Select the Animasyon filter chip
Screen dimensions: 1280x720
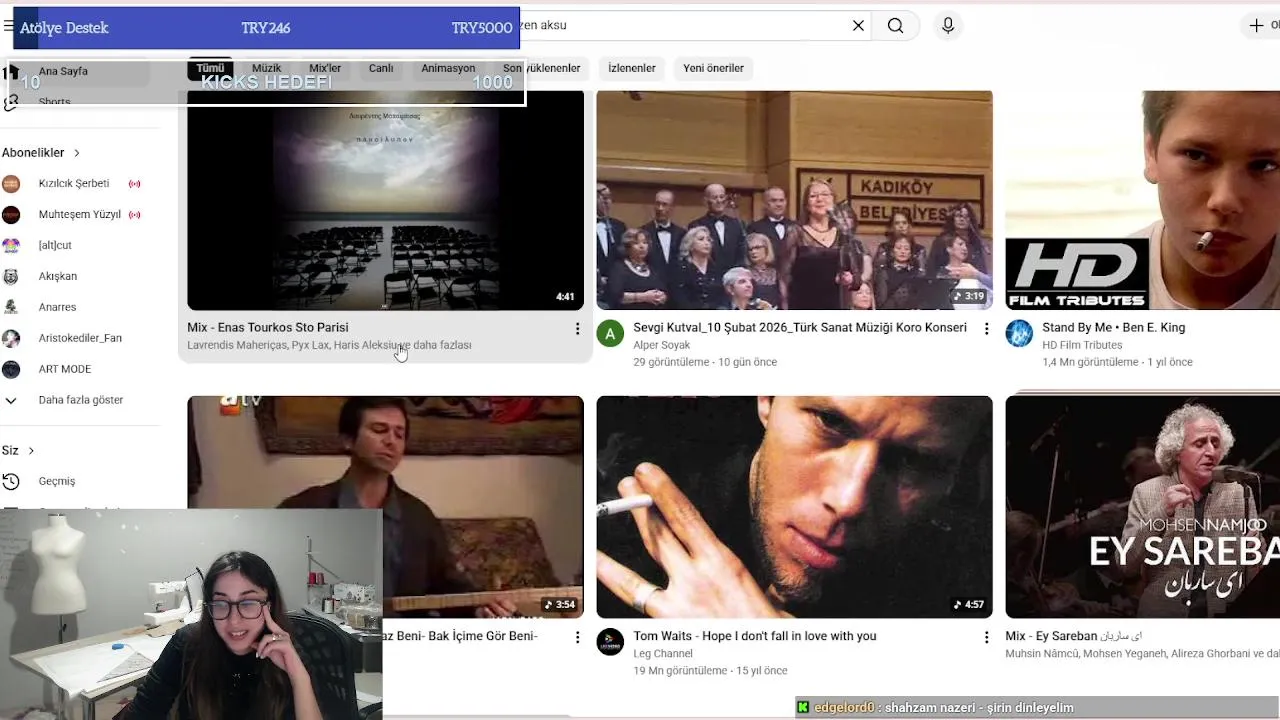[x=448, y=68]
